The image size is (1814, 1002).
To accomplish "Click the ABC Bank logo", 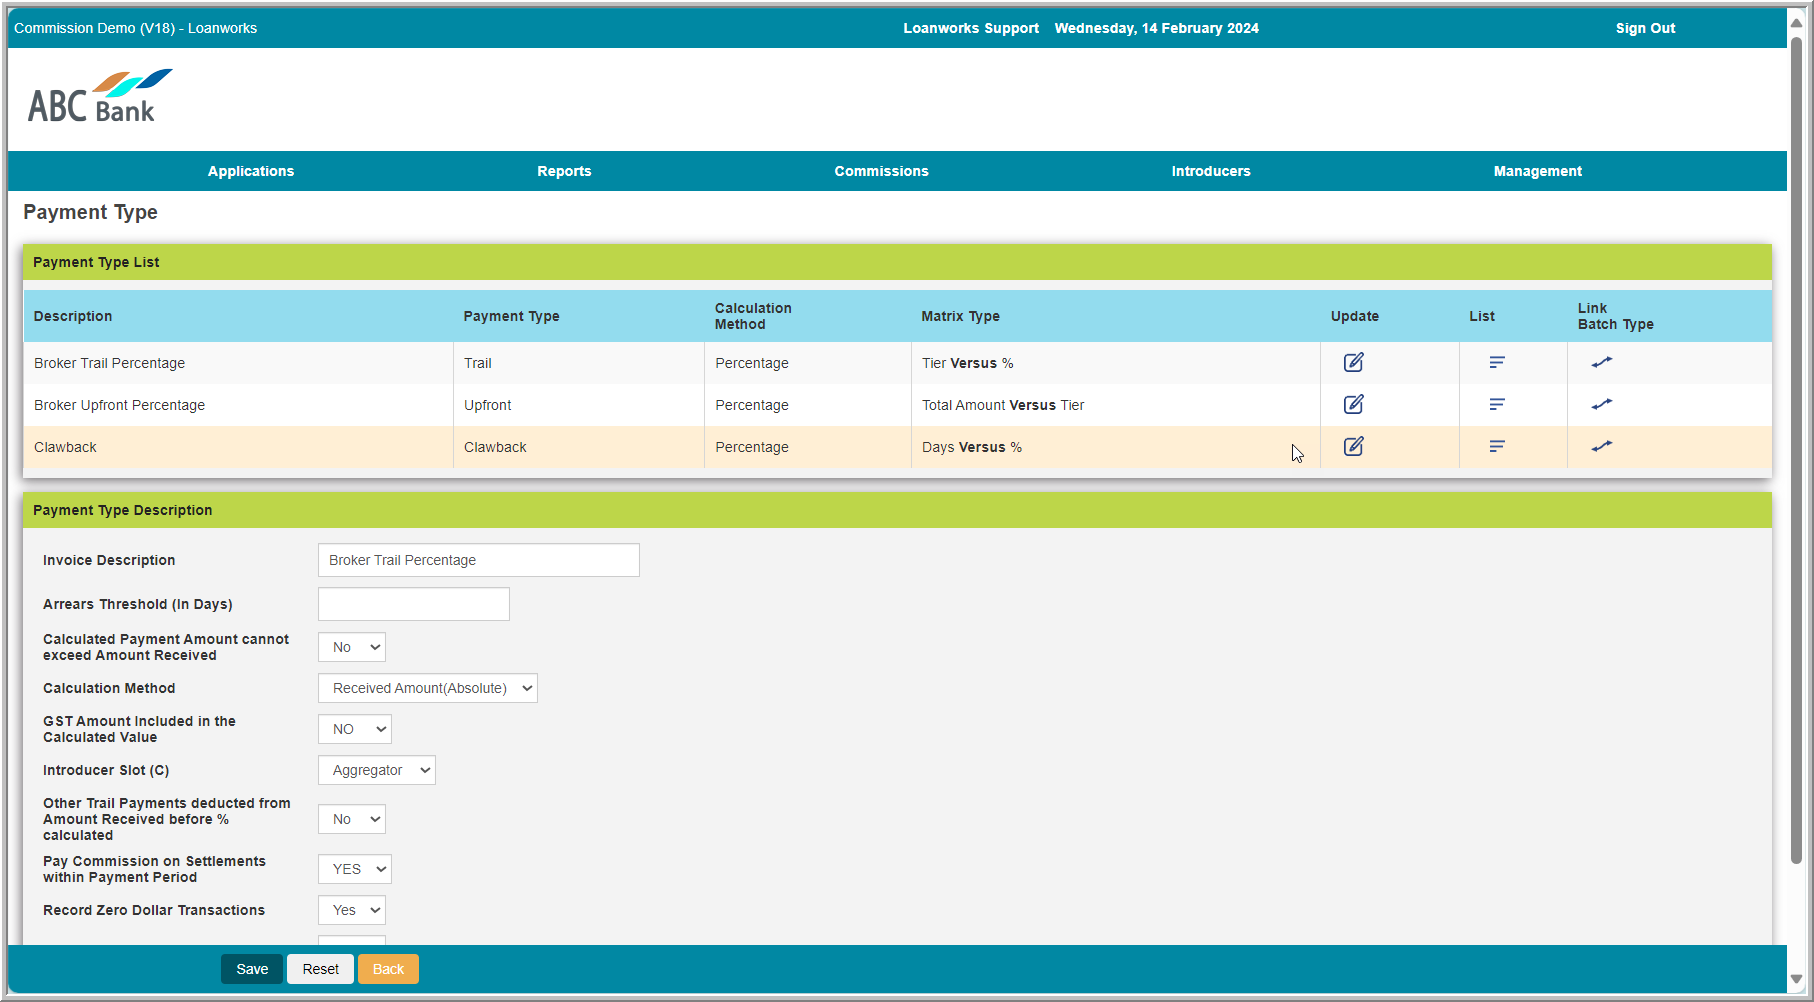I will [x=99, y=97].
